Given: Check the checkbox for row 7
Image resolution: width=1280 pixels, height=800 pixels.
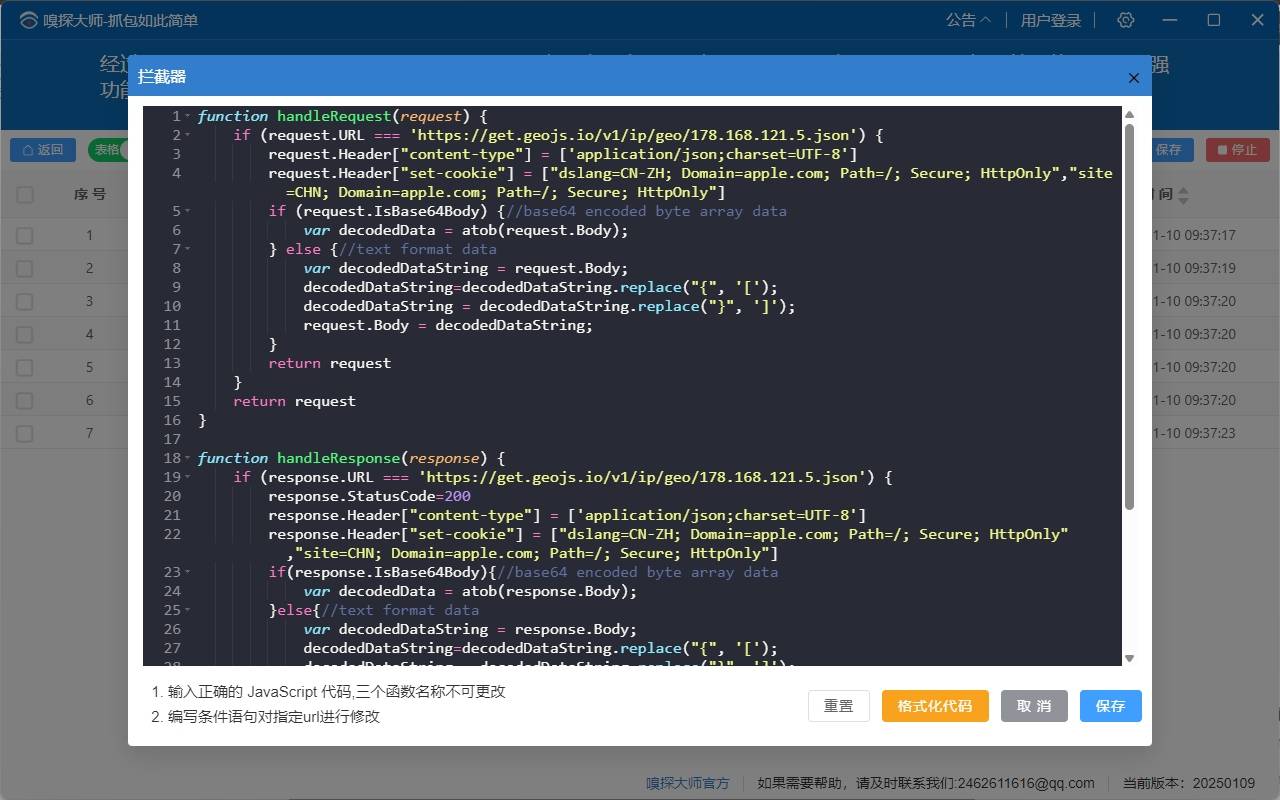Looking at the screenshot, I should click(25, 434).
